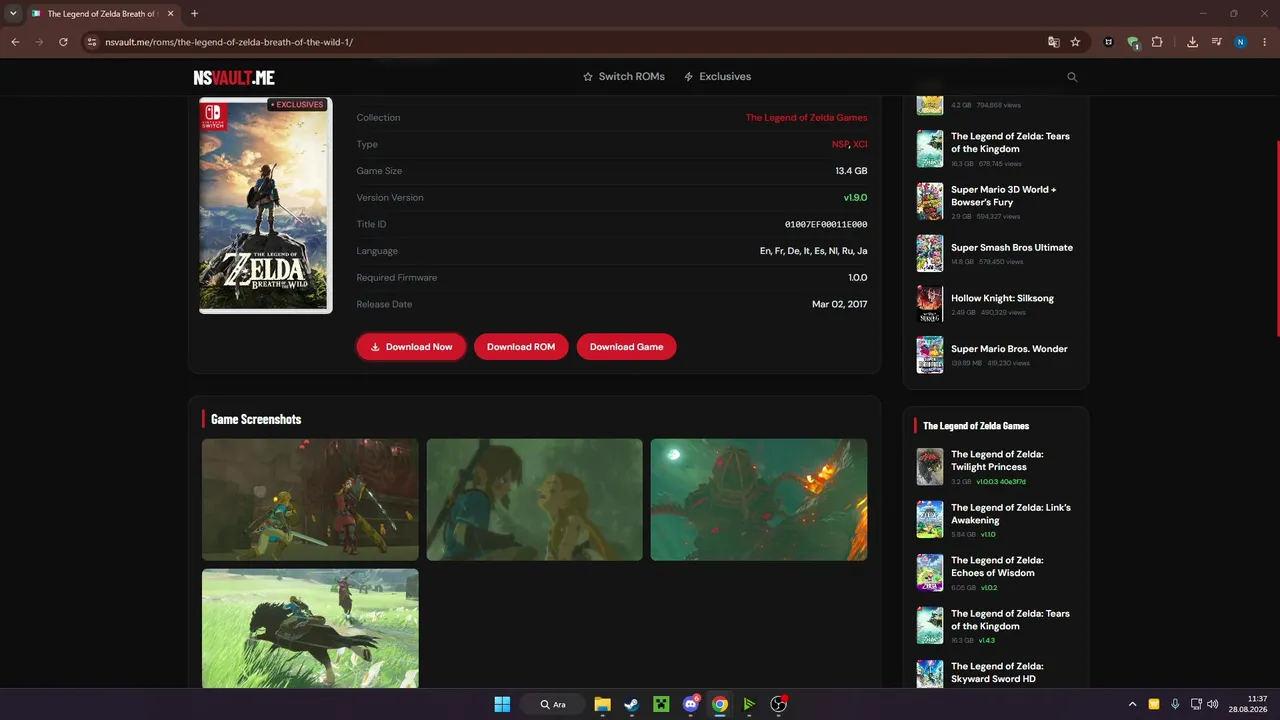Open the Extensions puzzle-piece menu

(1157, 42)
